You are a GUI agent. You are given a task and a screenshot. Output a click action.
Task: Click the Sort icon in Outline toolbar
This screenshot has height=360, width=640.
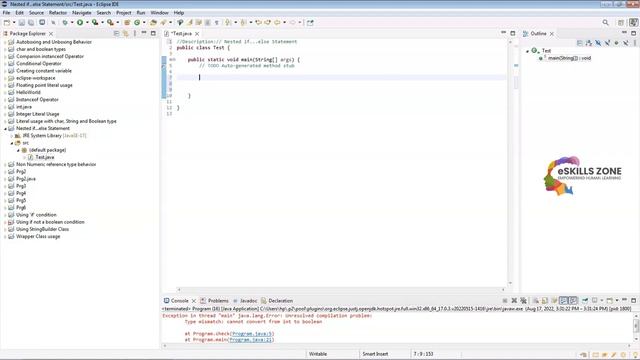tap(589, 42)
